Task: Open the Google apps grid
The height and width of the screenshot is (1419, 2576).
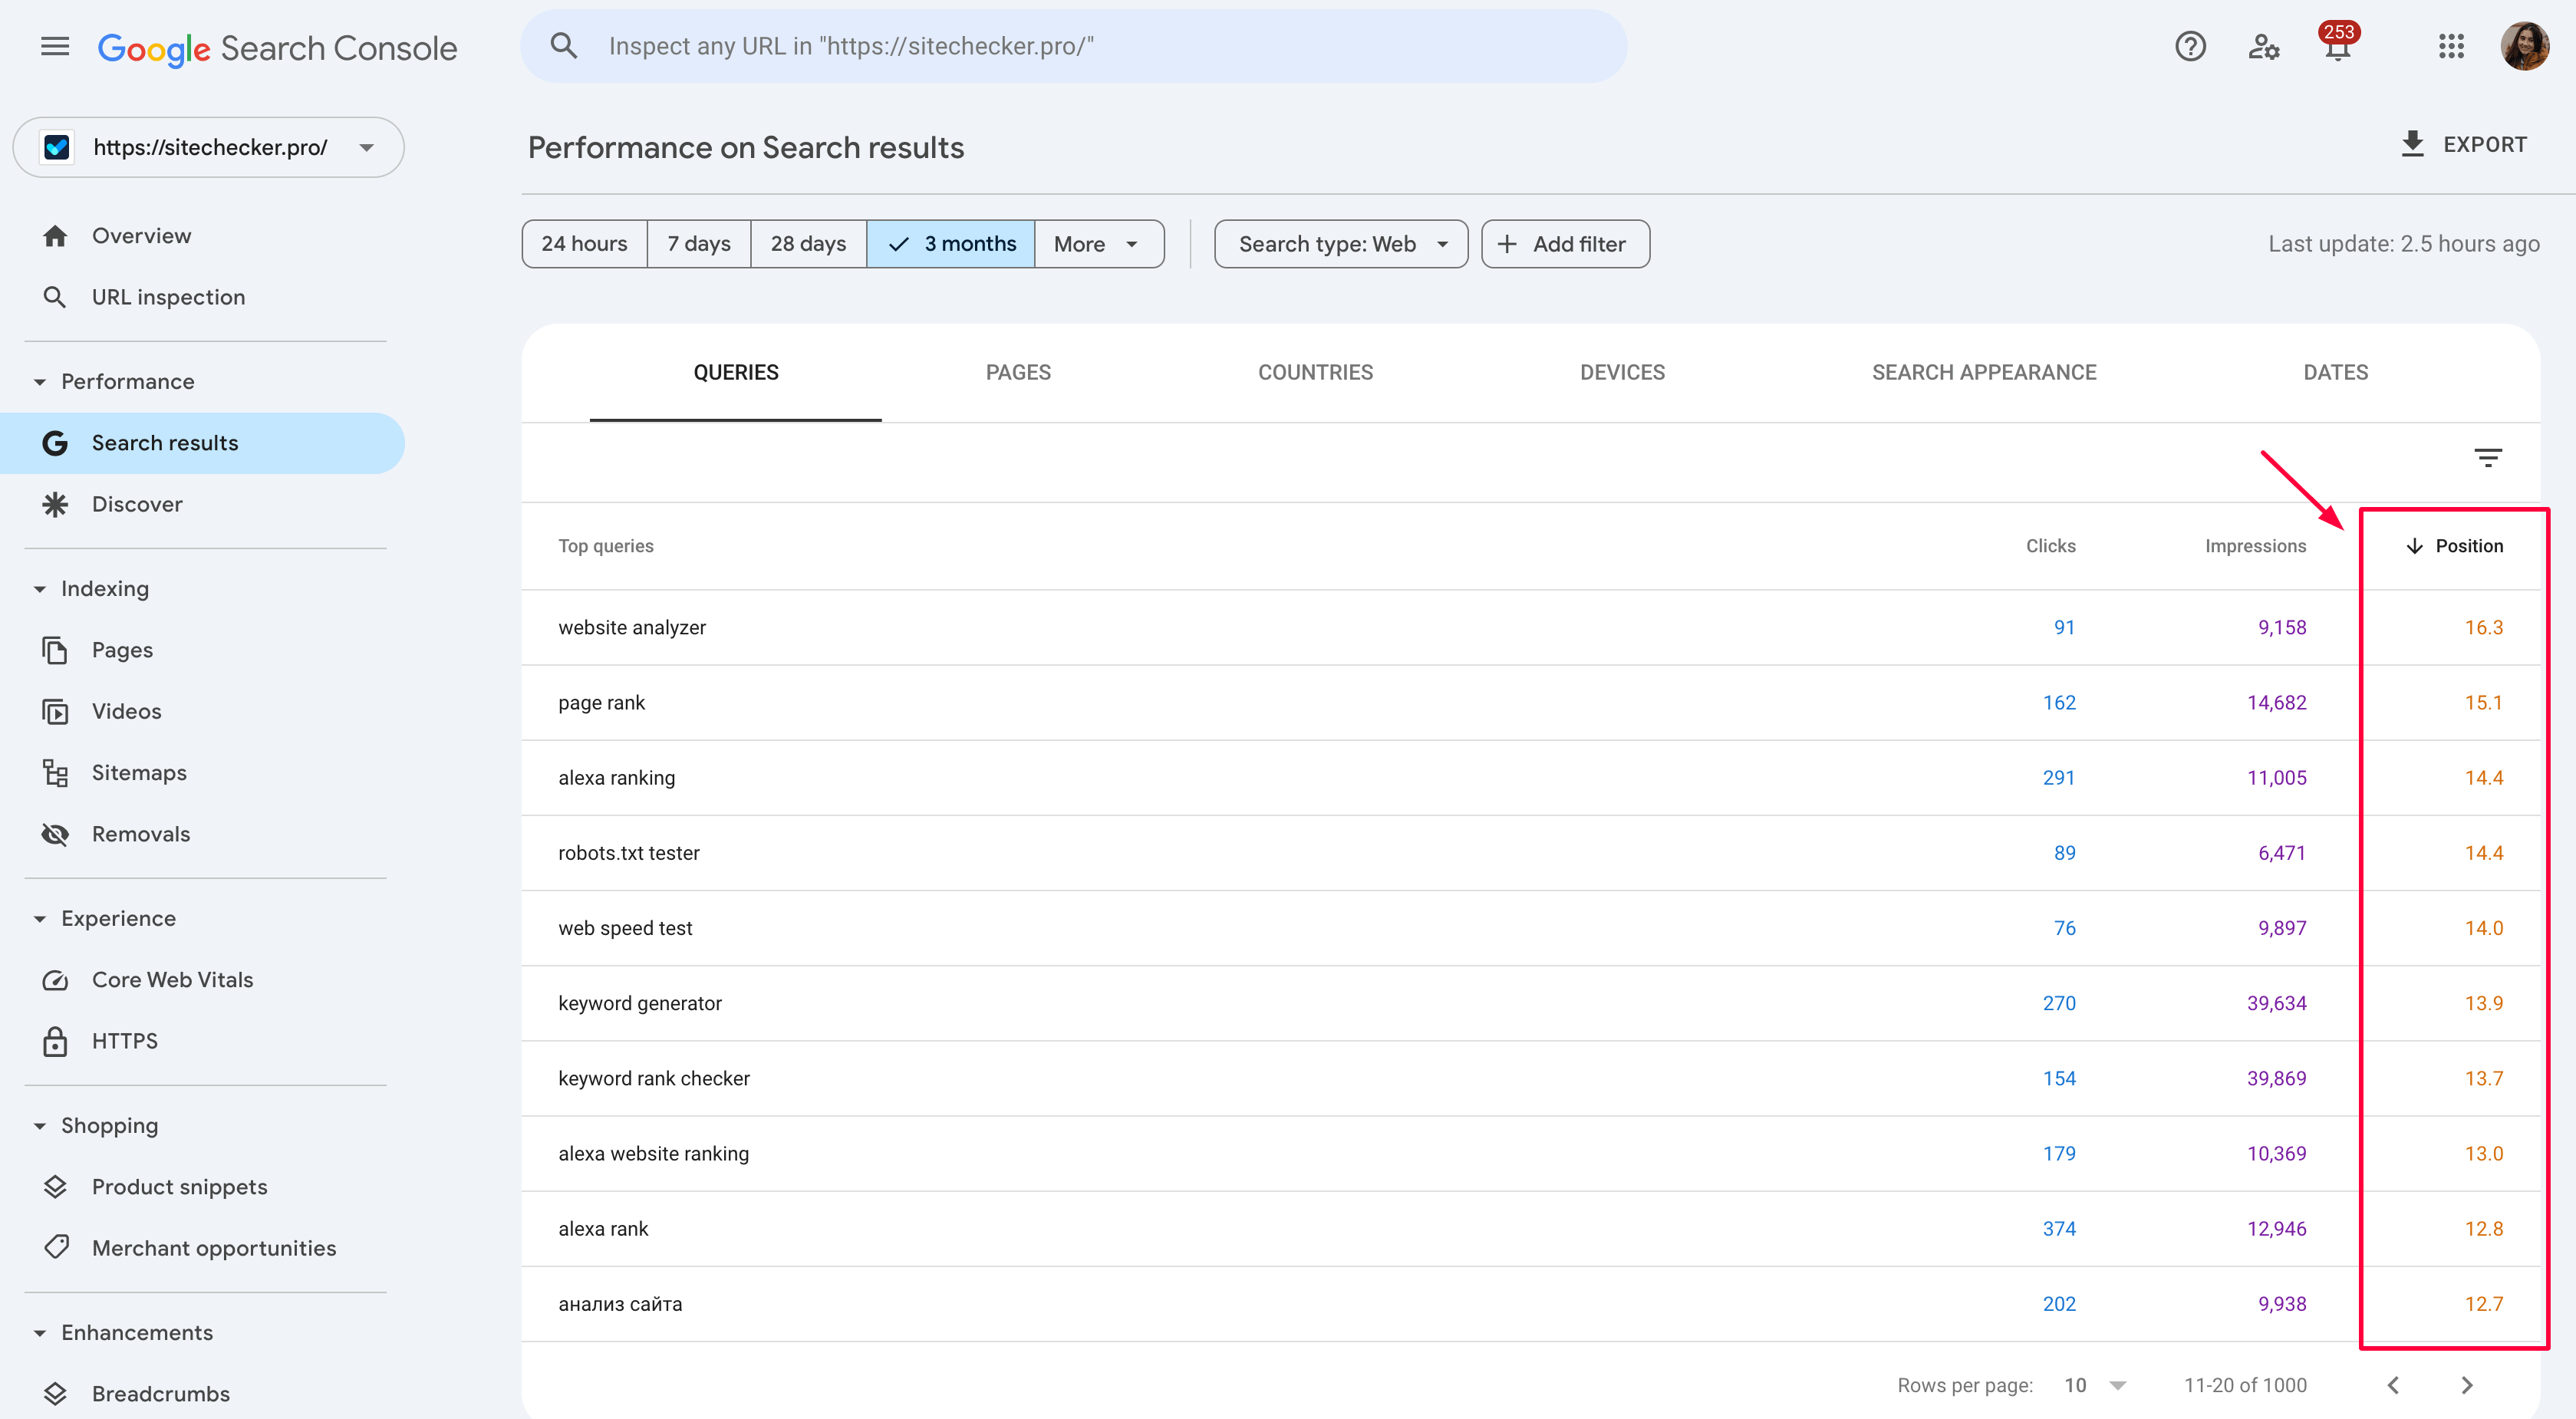Action: click(x=2451, y=46)
